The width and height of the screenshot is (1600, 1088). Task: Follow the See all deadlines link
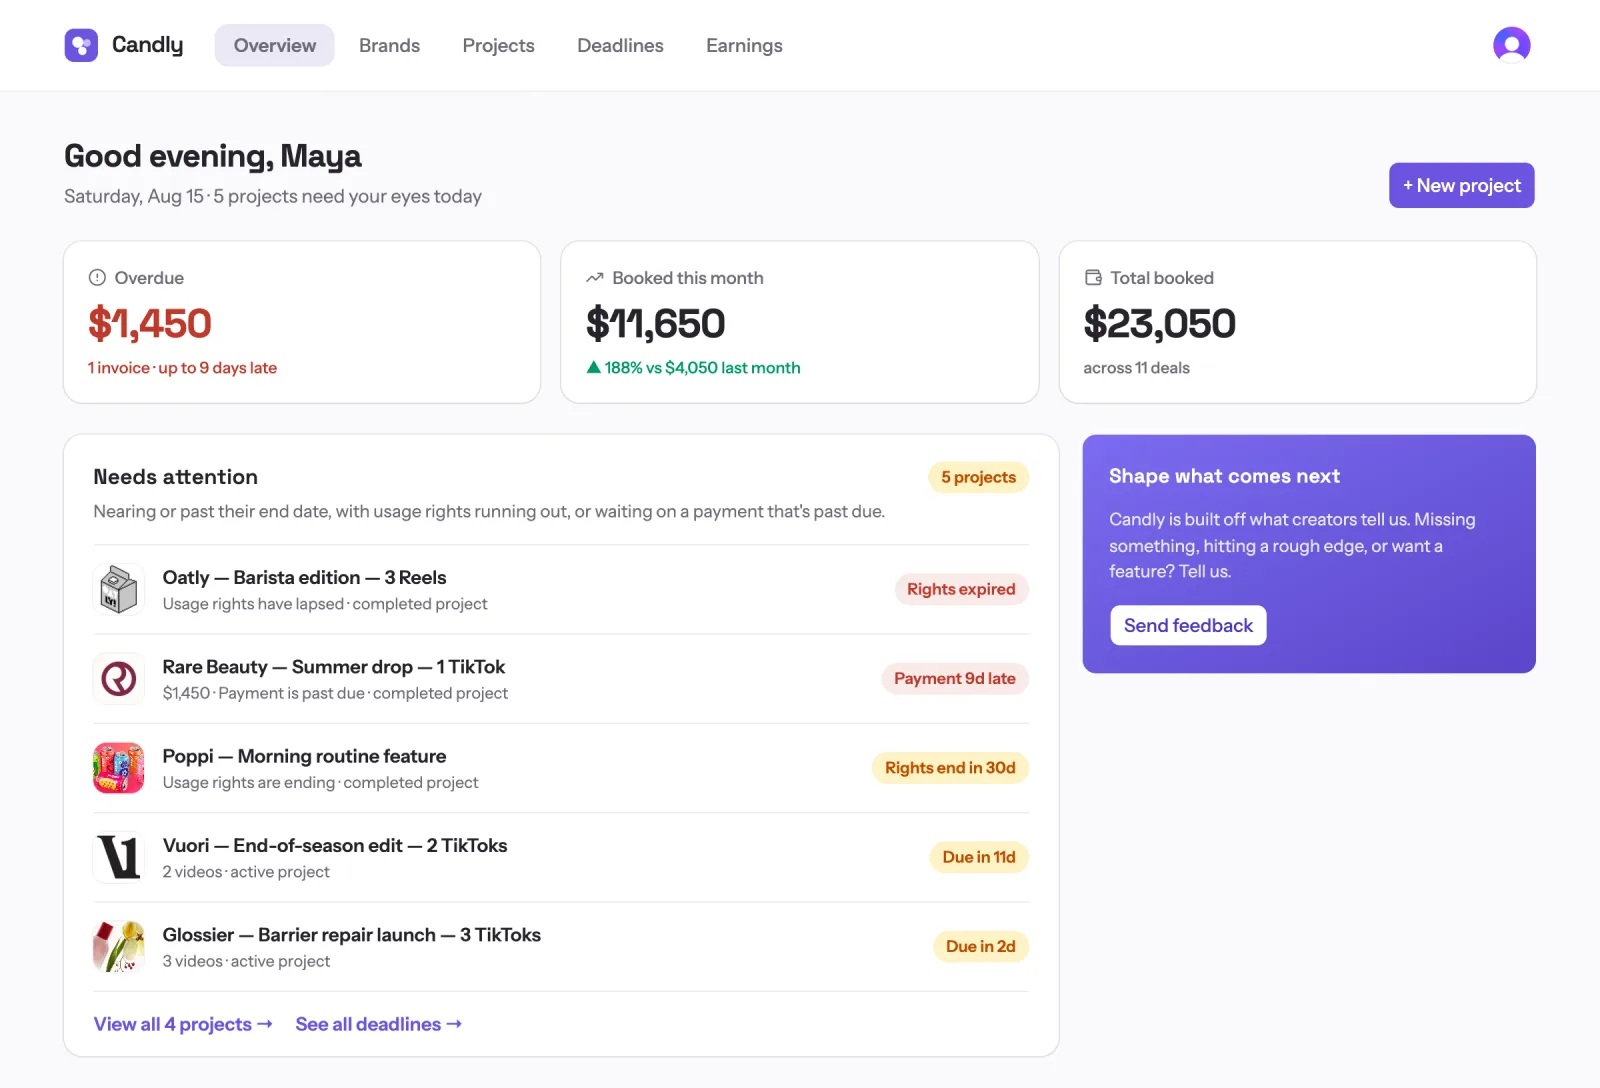point(379,1024)
